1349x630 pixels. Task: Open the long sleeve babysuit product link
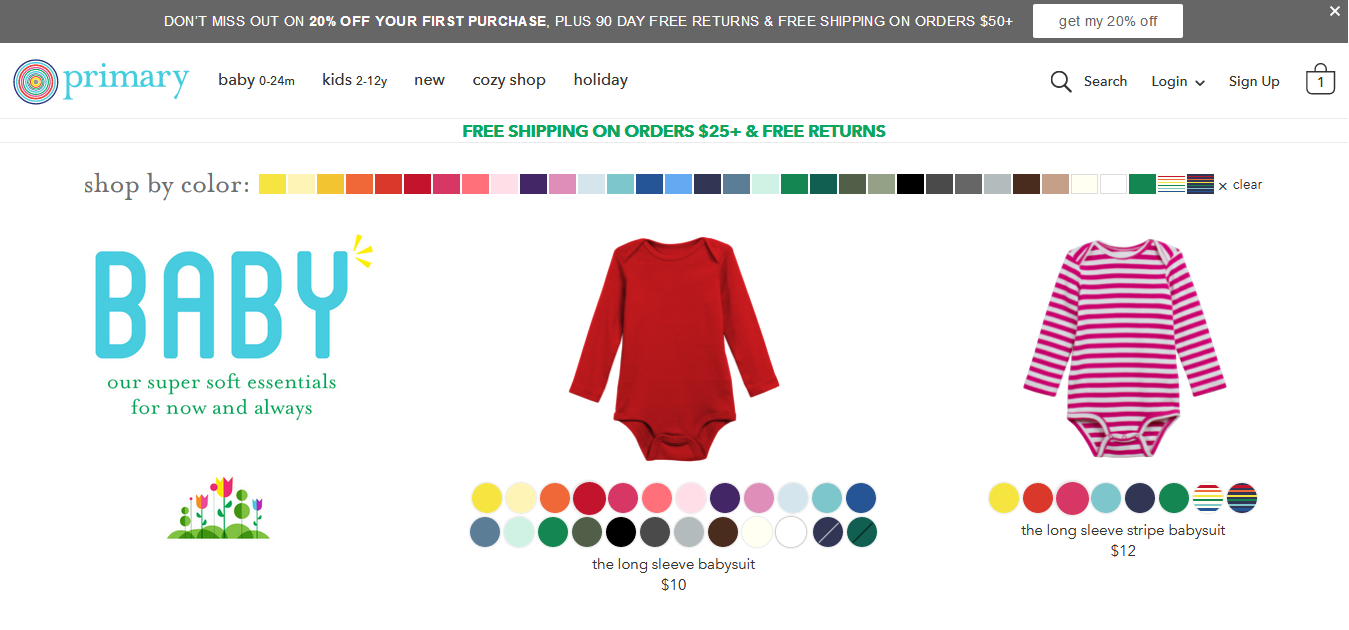coord(673,564)
